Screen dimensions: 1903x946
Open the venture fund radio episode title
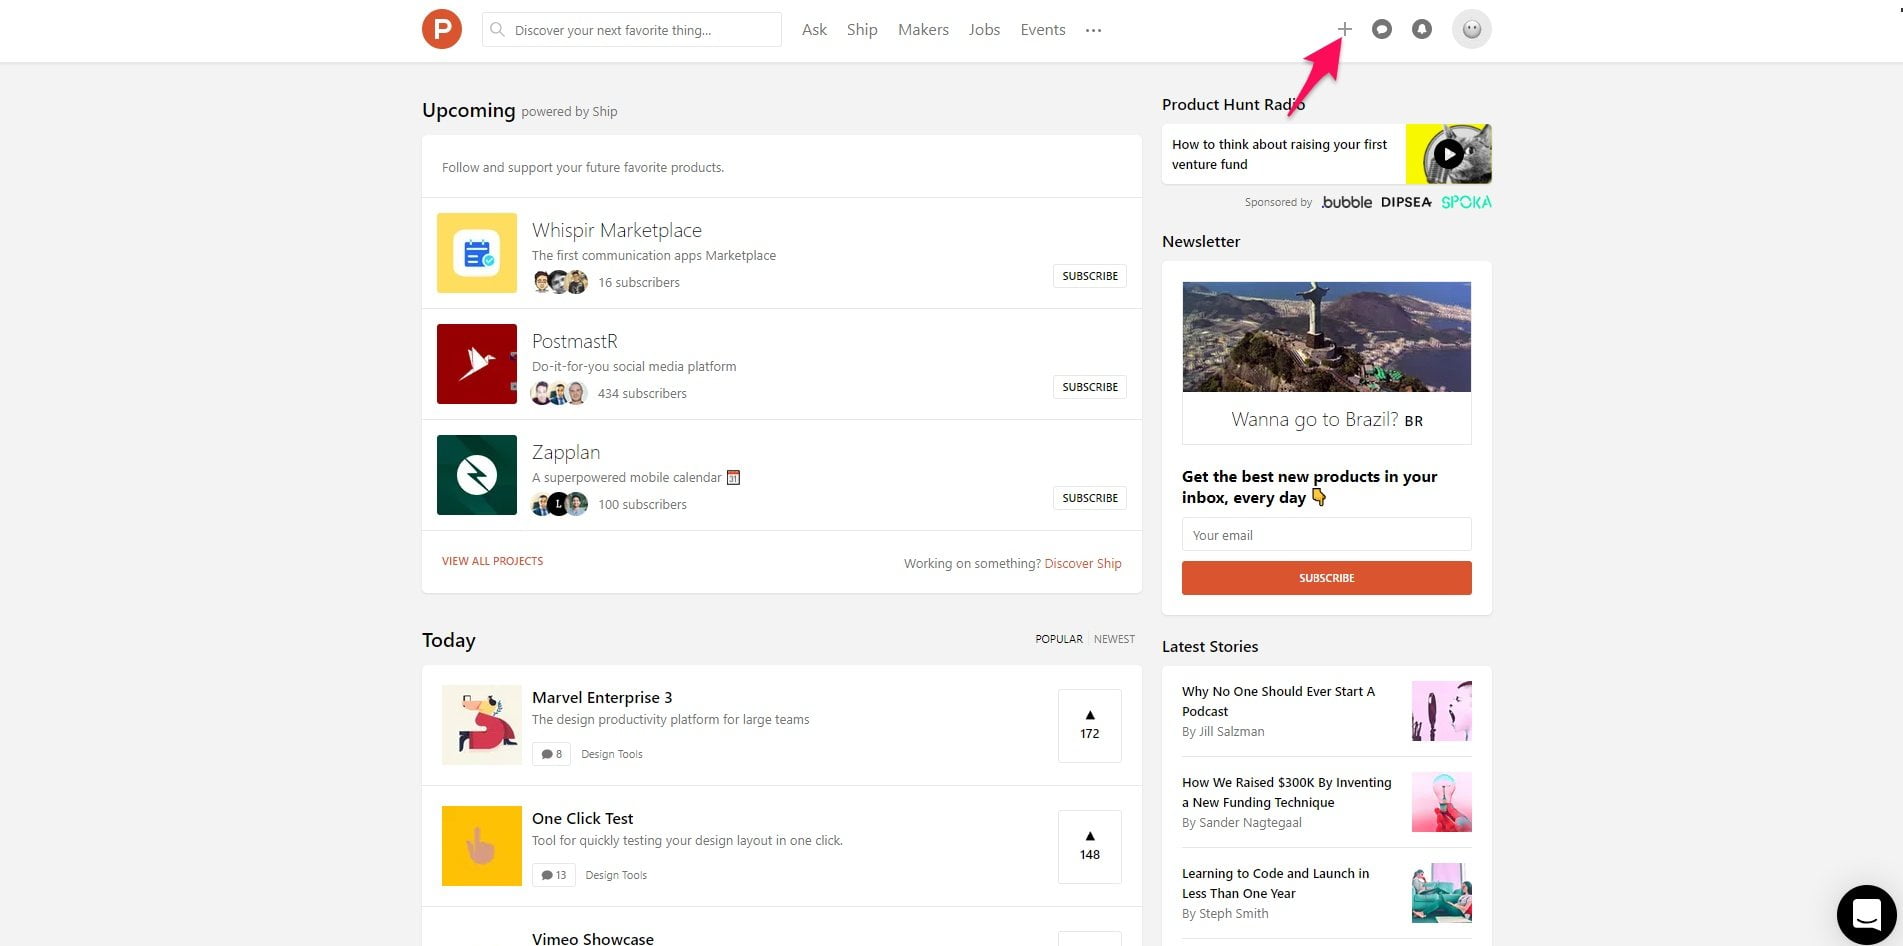coord(1279,154)
